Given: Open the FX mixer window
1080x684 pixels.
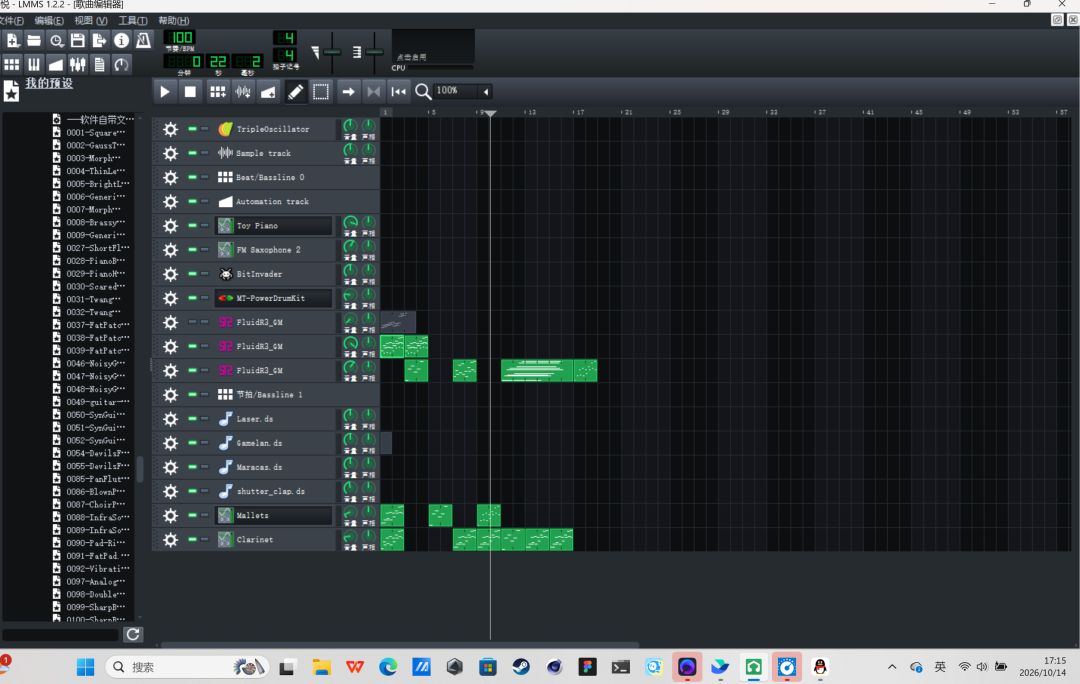Looking at the screenshot, I should pos(78,65).
